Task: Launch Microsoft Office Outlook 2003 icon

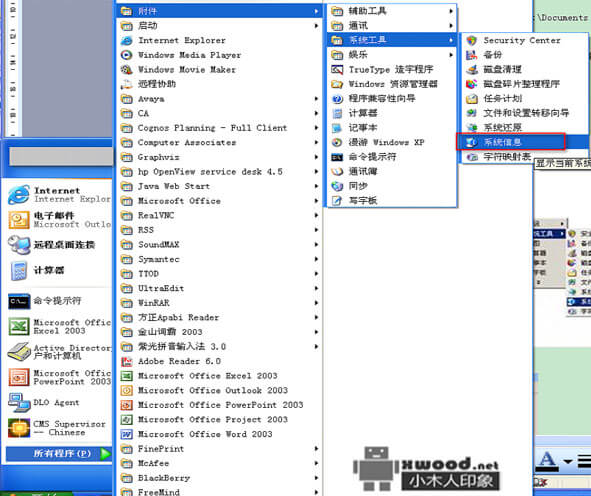Action: click(126, 390)
